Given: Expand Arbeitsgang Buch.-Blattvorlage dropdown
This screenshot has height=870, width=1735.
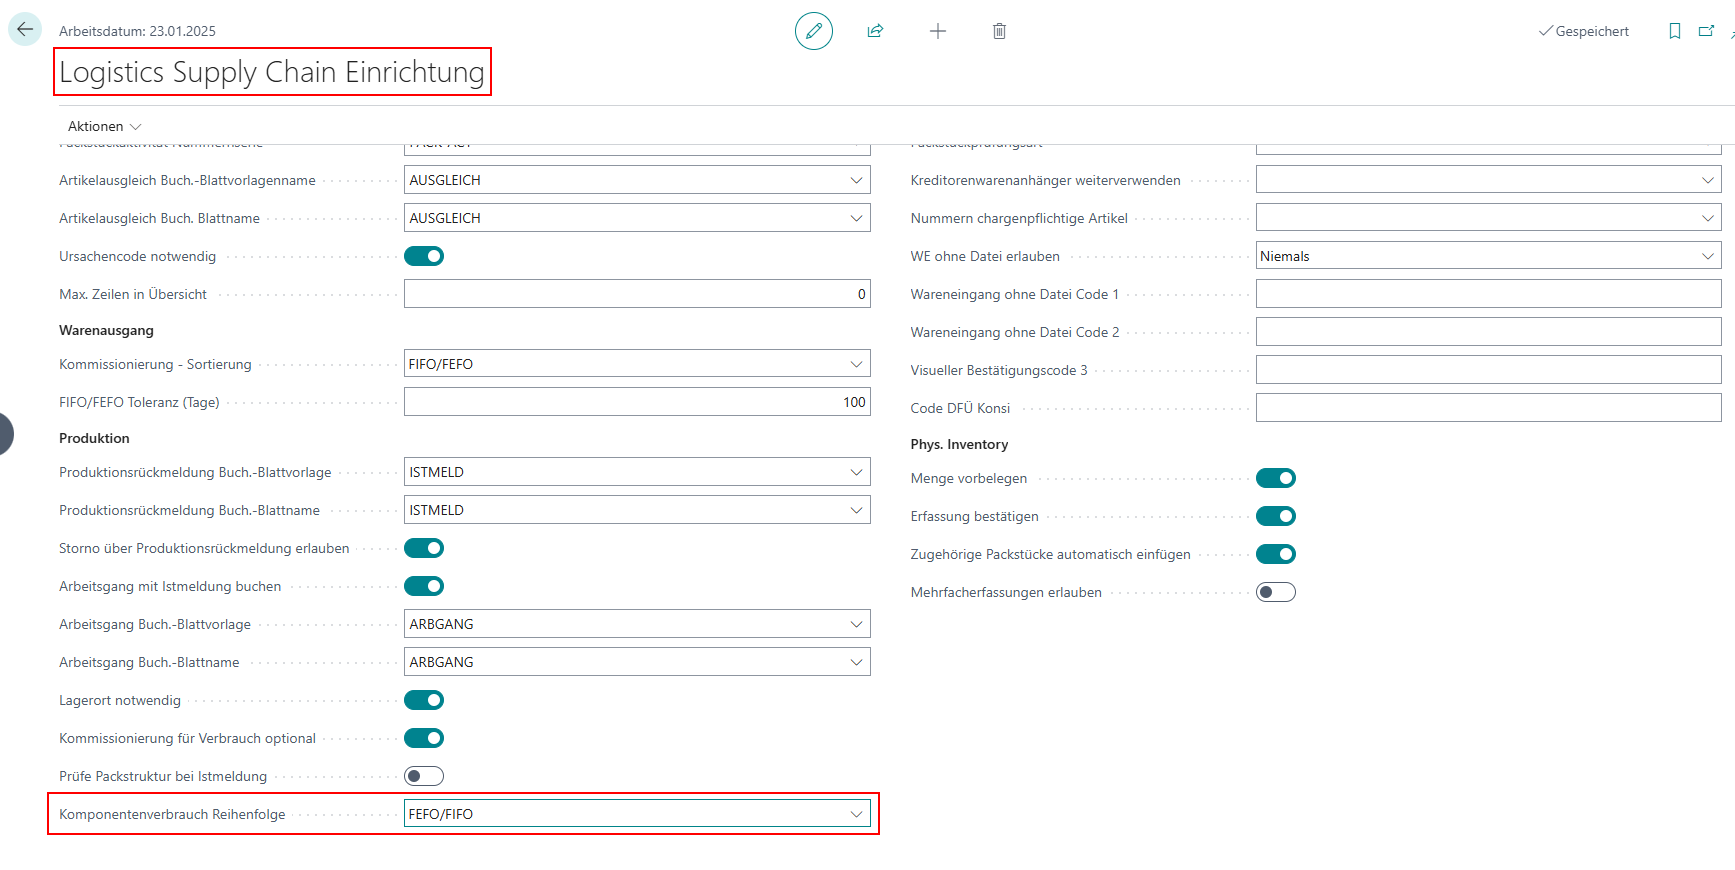Looking at the screenshot, I should coord(856,624).
